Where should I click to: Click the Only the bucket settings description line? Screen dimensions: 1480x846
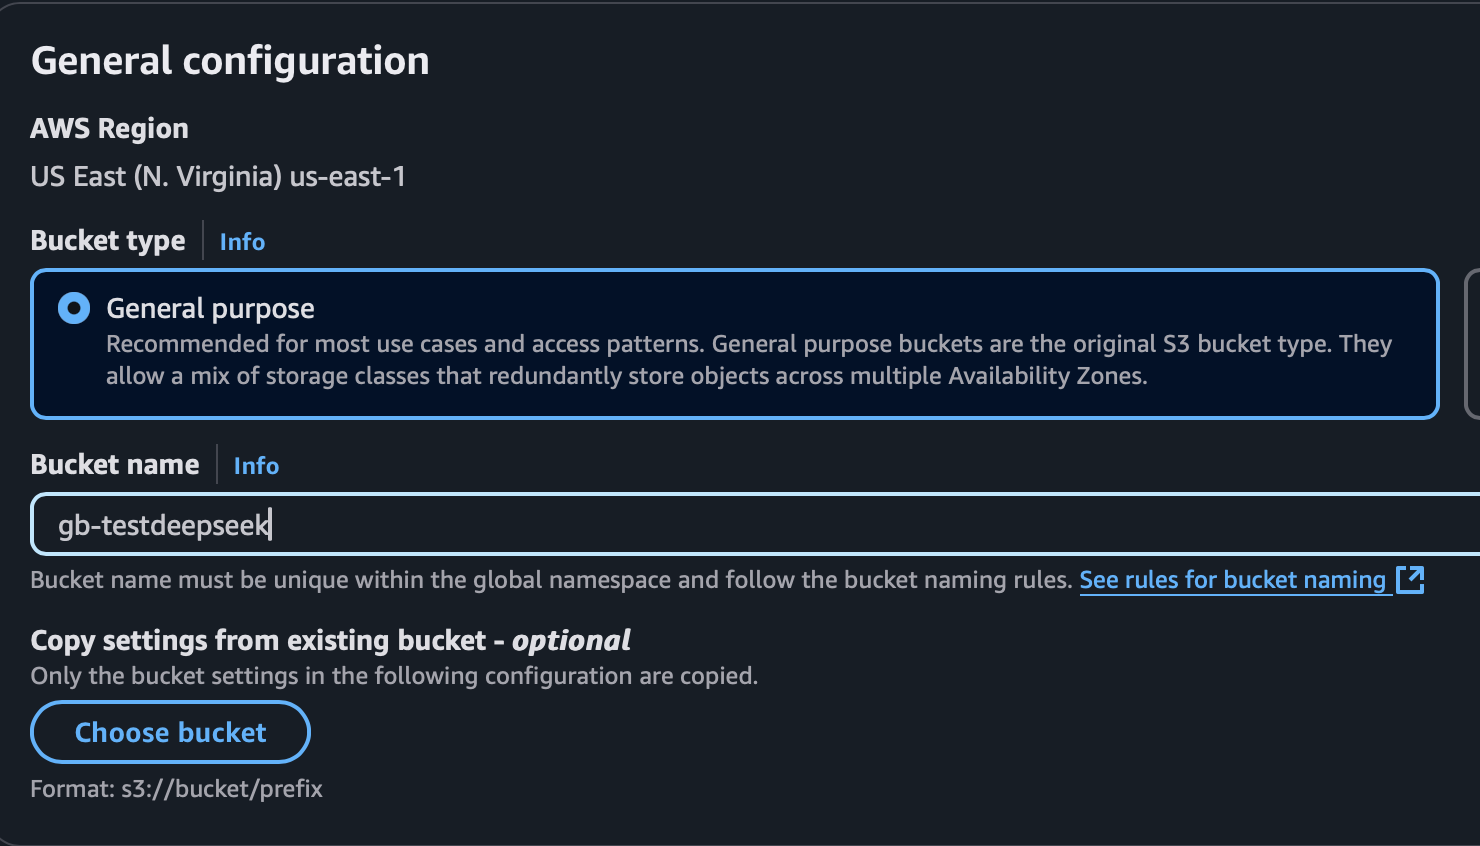coord(394,676)
